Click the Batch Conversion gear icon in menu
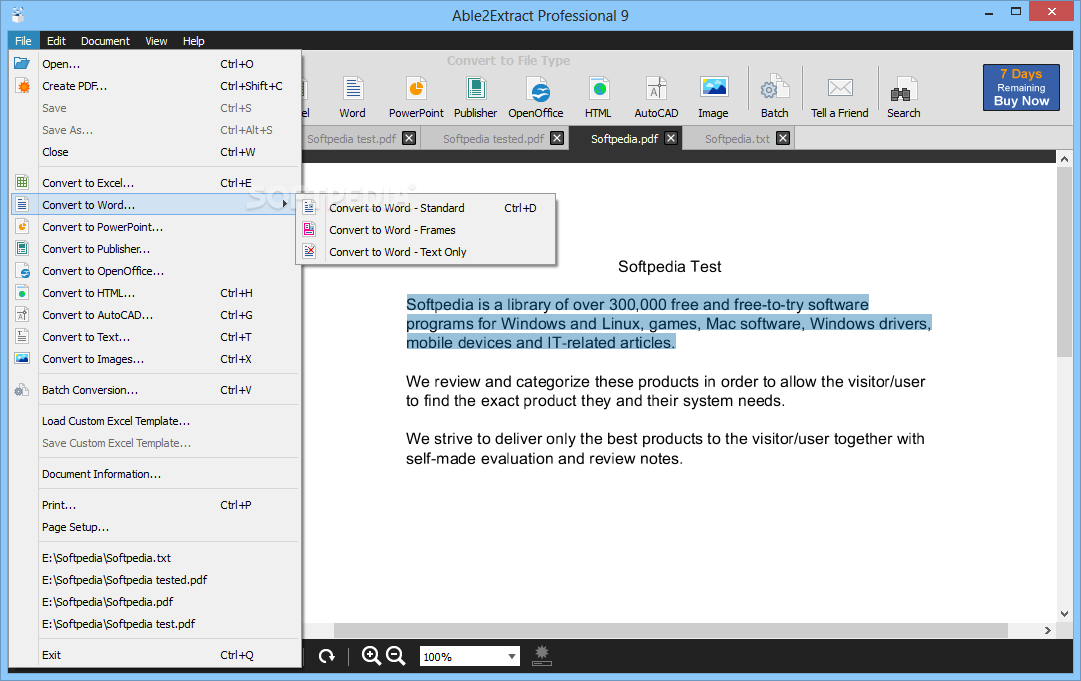 (22, 389)
